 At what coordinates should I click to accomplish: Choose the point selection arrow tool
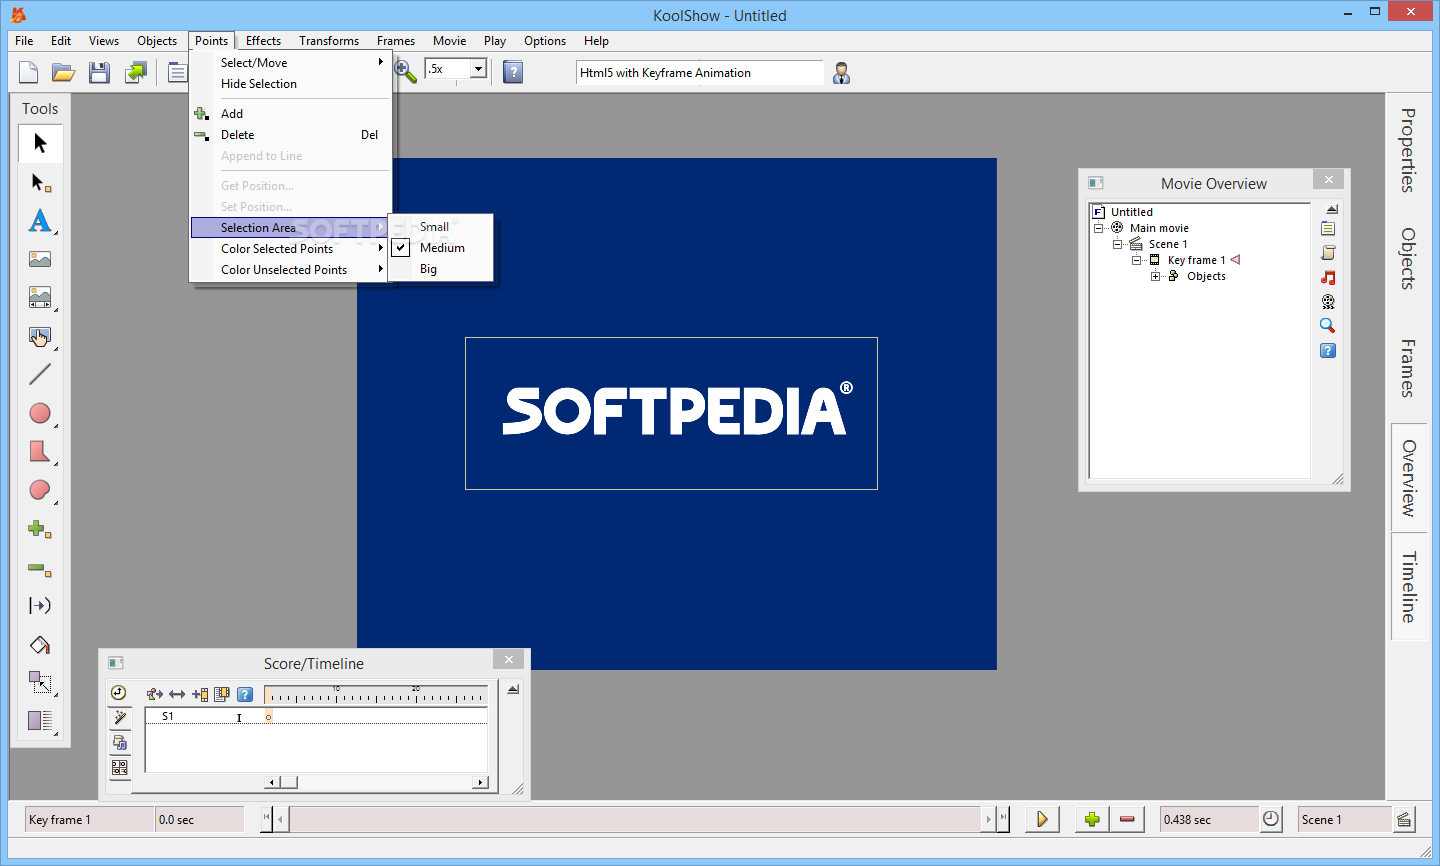40,182
